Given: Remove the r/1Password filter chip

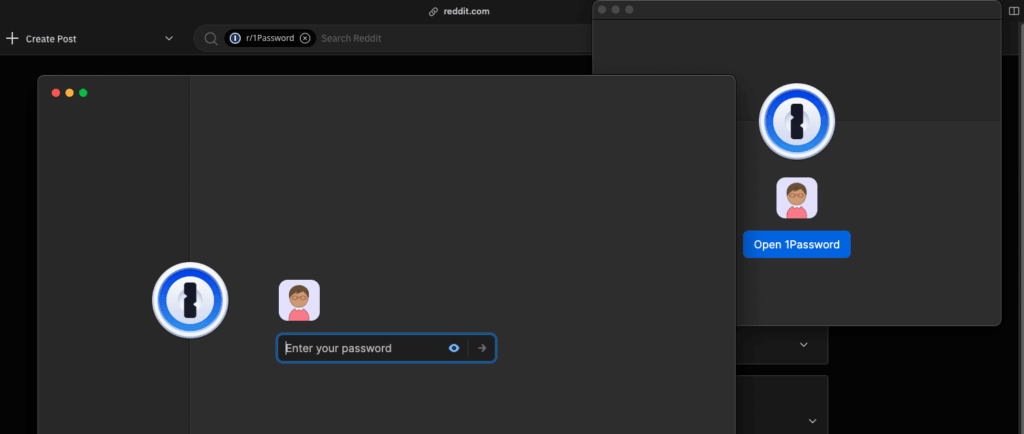Looking at the screenshot, I should [x=304, y=39].
